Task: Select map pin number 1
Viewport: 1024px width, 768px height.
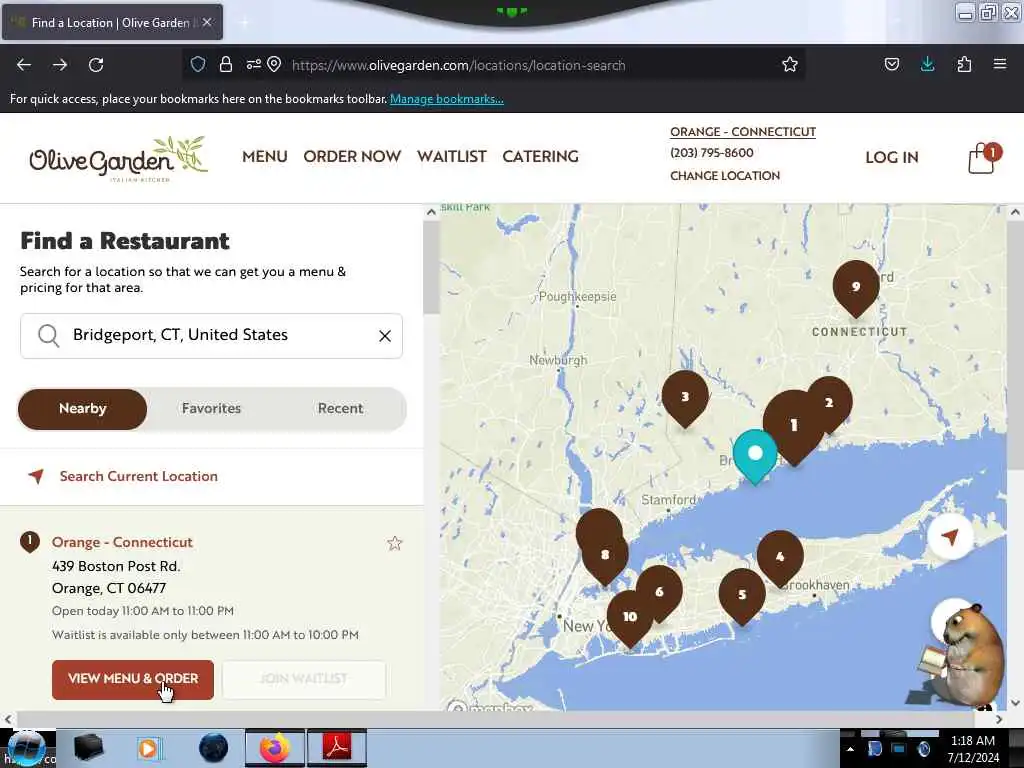Action: coord(793,426)
